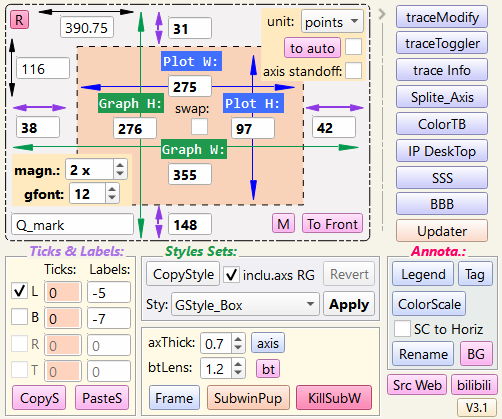The image size is (502, 419).
Task: Click the CopyStyle button
Action: tap(183, 274)
